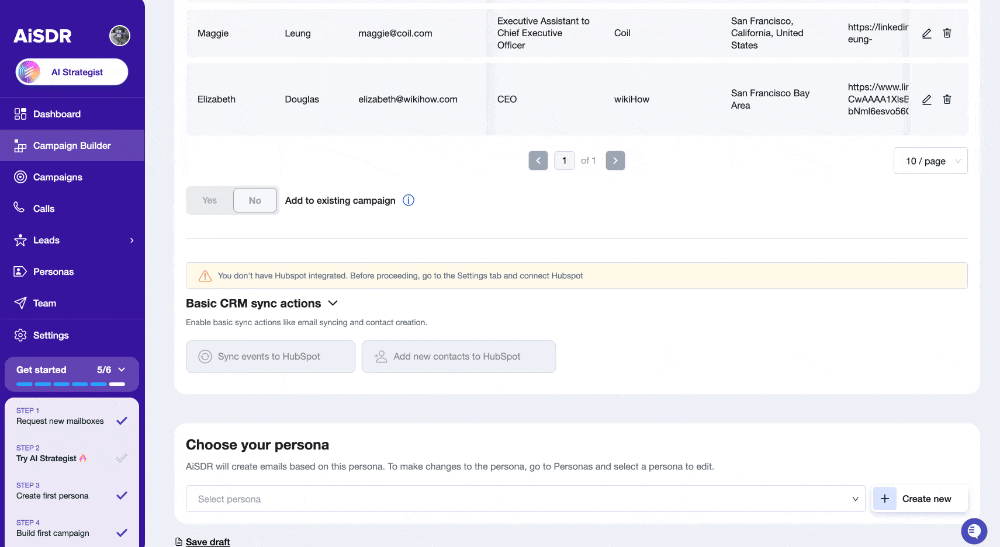
Task: Go to previous page arrow in pagination
Action: pos(538,160)
